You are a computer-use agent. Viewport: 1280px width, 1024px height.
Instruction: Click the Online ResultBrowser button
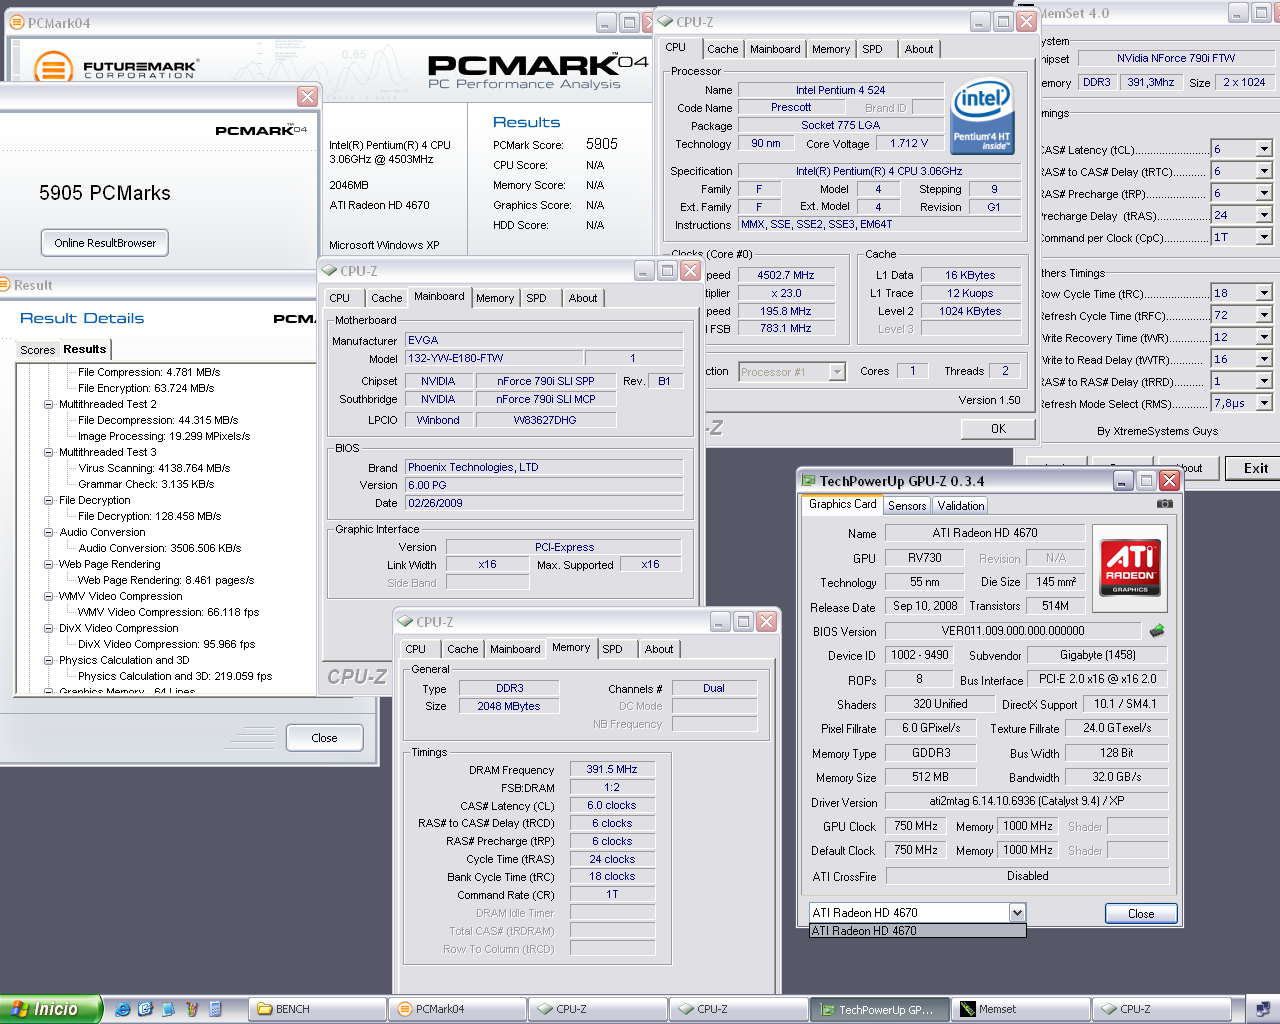pos(105,243)
